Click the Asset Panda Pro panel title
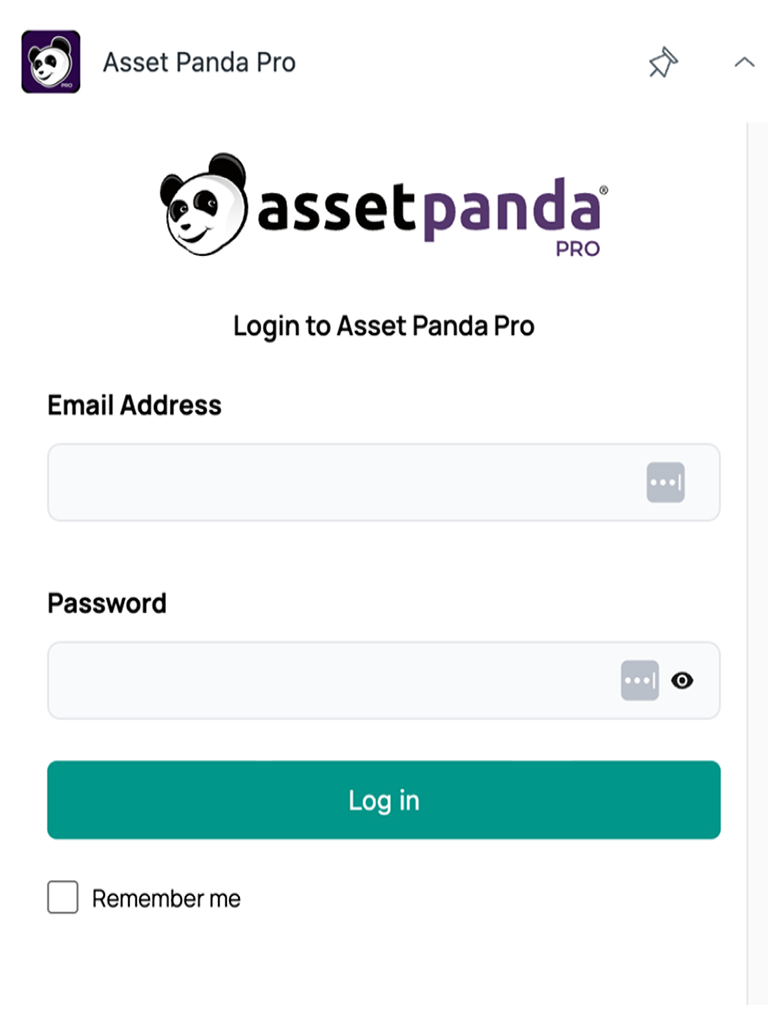This screenshot has height=1024, width=768. tap(199, 62)
